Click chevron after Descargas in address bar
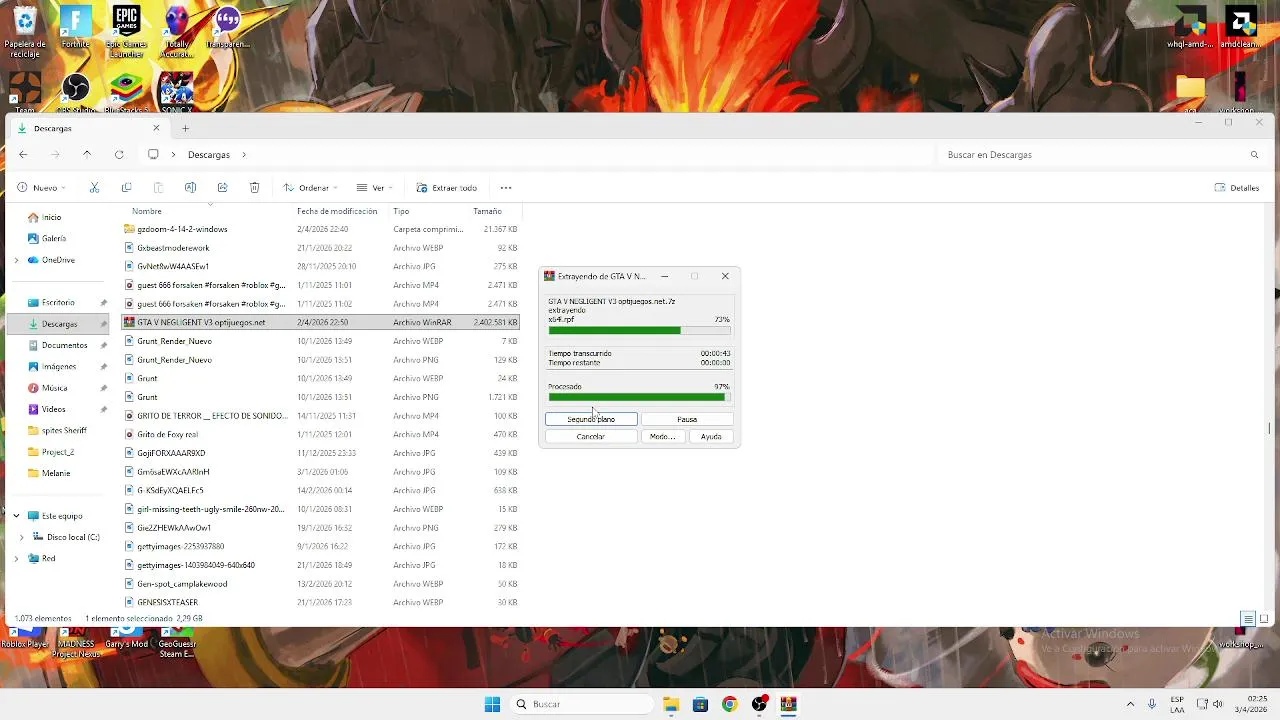Screen dimensions: 1280x720 click(243, 154)
